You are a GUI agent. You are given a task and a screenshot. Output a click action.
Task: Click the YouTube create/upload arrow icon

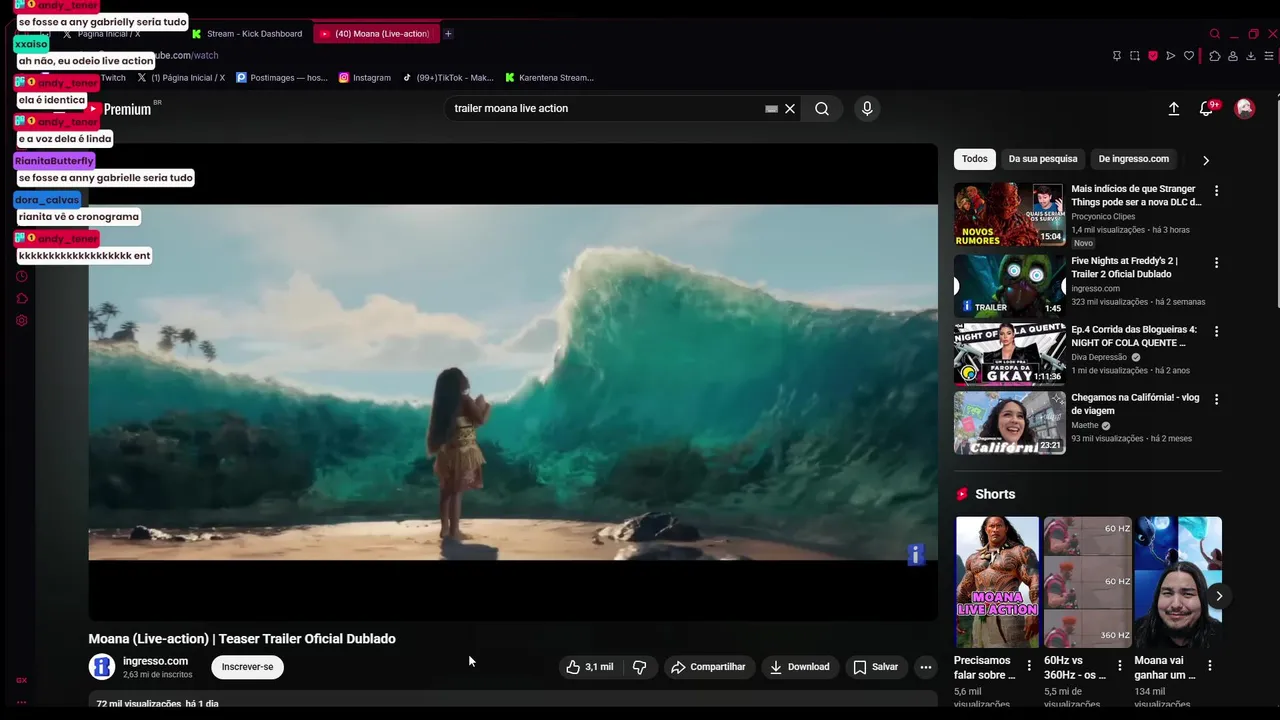click(x=1174, y=109)
